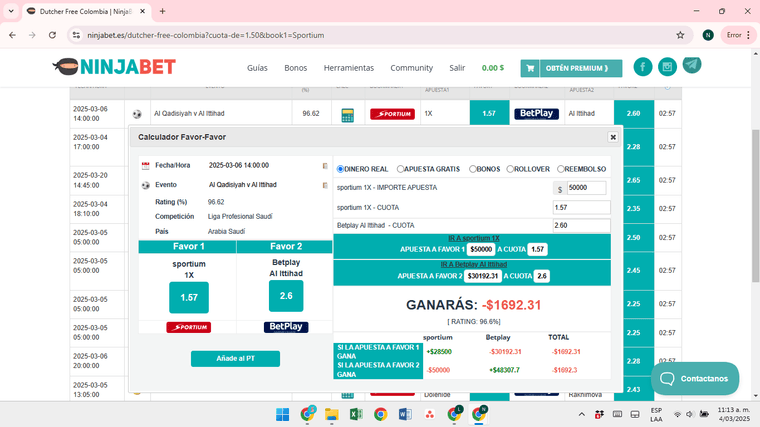Click Salir to log out
The height and width of the screenshot is (427, 760).
(x=457, y=68)
